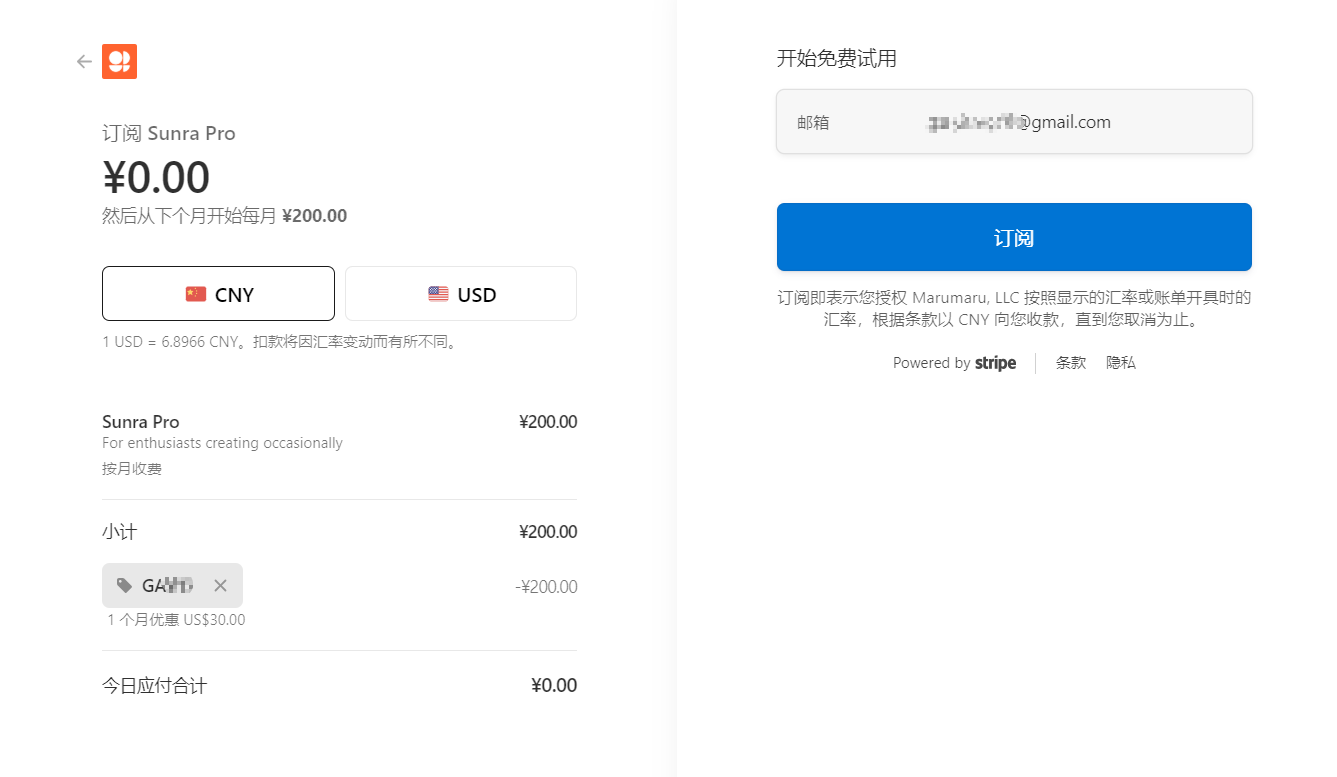This screenshot has width=1337, height=777.
Task: Click the 邮箱 email input field
Action: [1014, 122]
